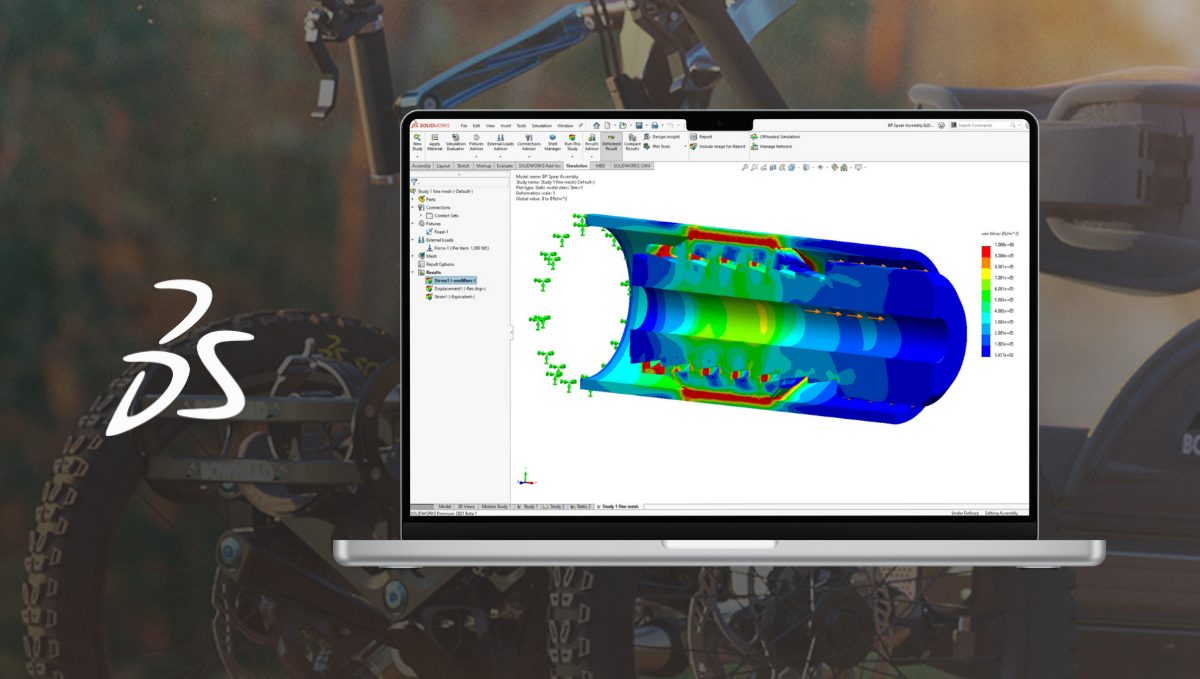Open the Results Advisor

coord(591,142)
